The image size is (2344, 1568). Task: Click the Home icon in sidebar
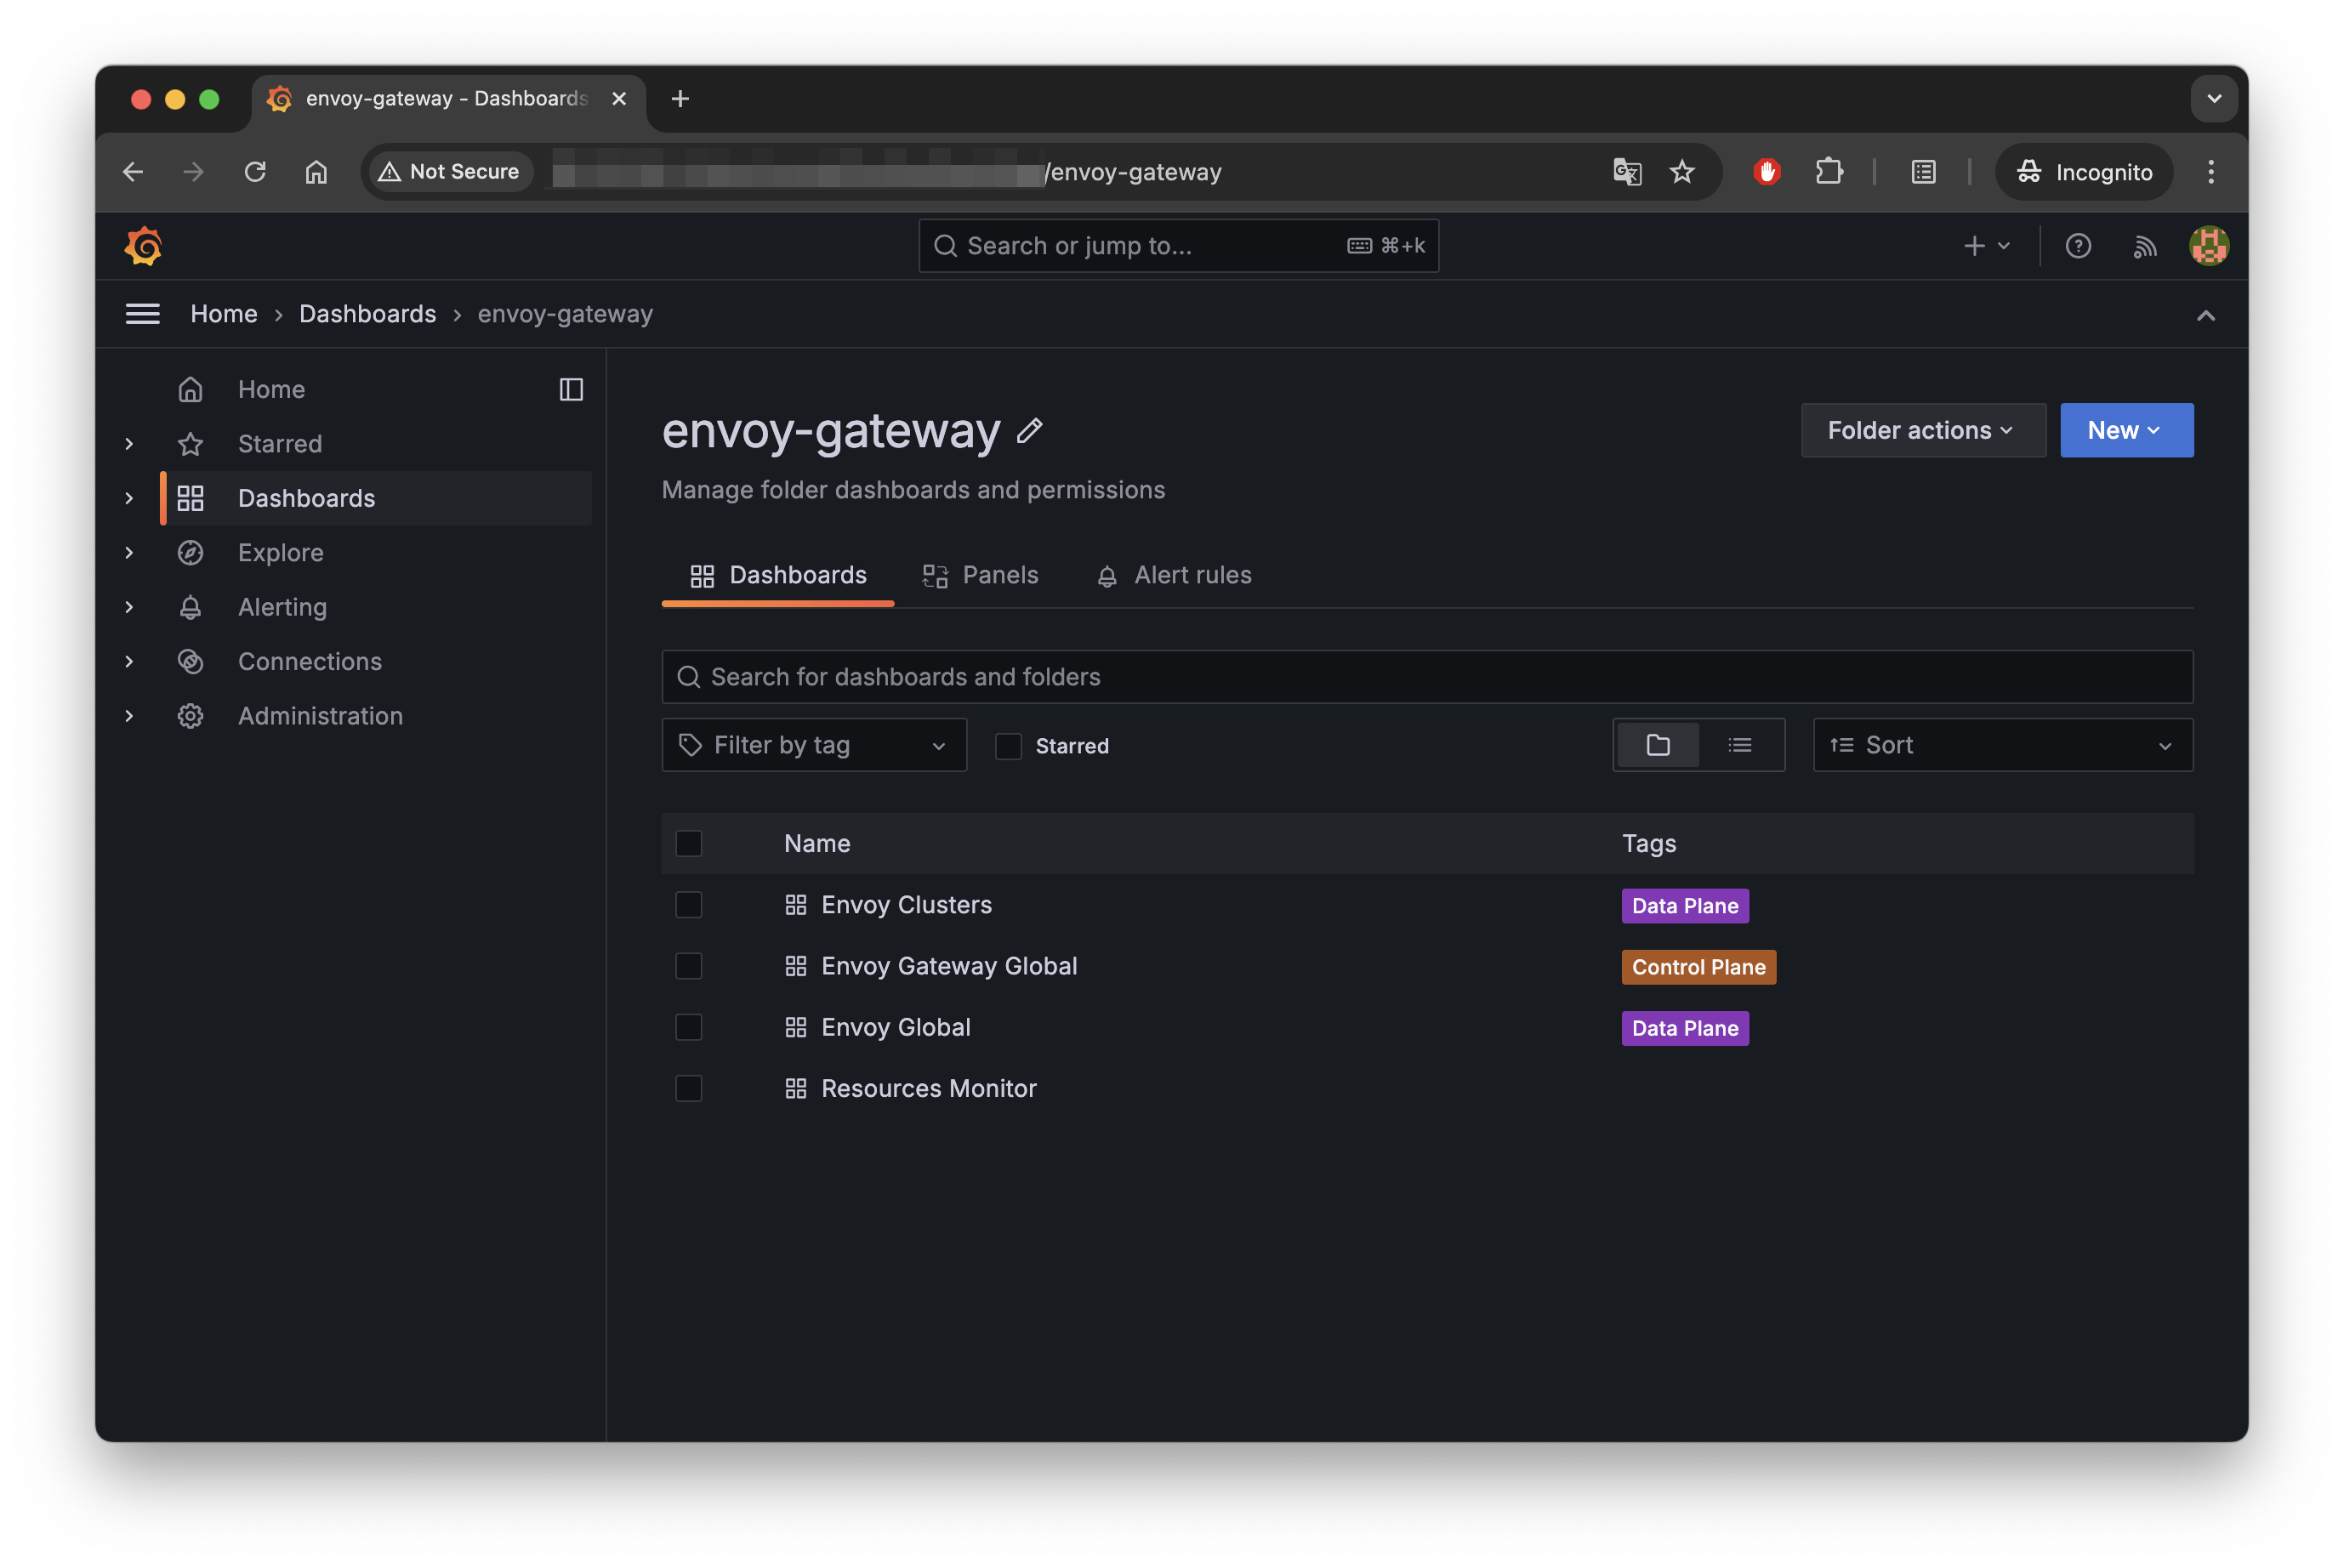(x=191, y=389)
